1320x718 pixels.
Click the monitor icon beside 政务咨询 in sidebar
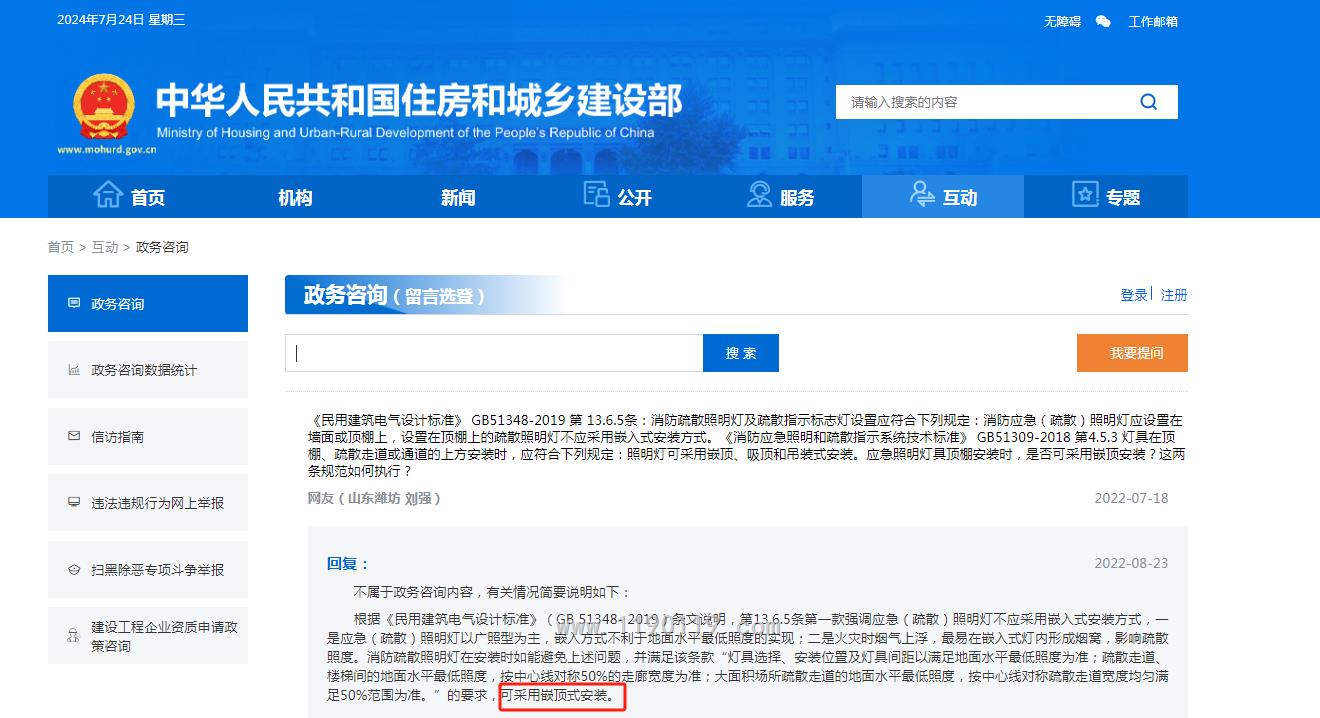[x=74, y=303]
